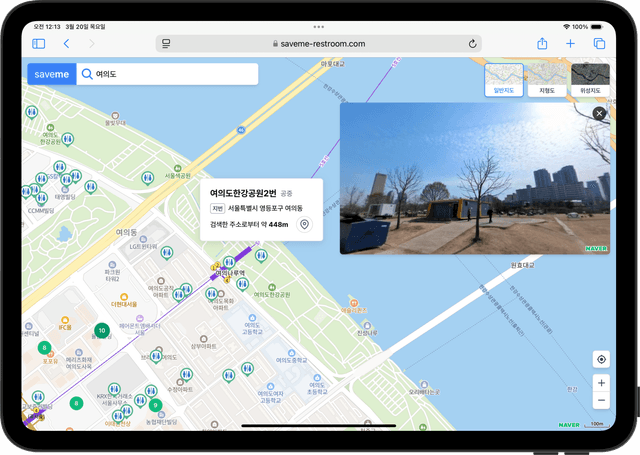The width and height of the screenshot is (640, 455).
Task: Click the search magnifier icon
Action: tap(87, 75)
